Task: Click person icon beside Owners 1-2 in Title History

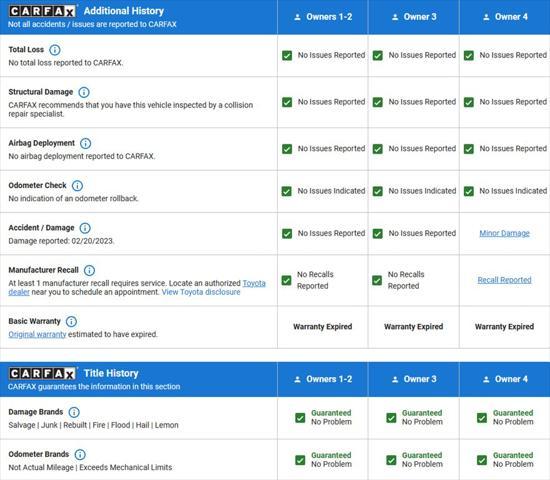Action: coord(297,379)
